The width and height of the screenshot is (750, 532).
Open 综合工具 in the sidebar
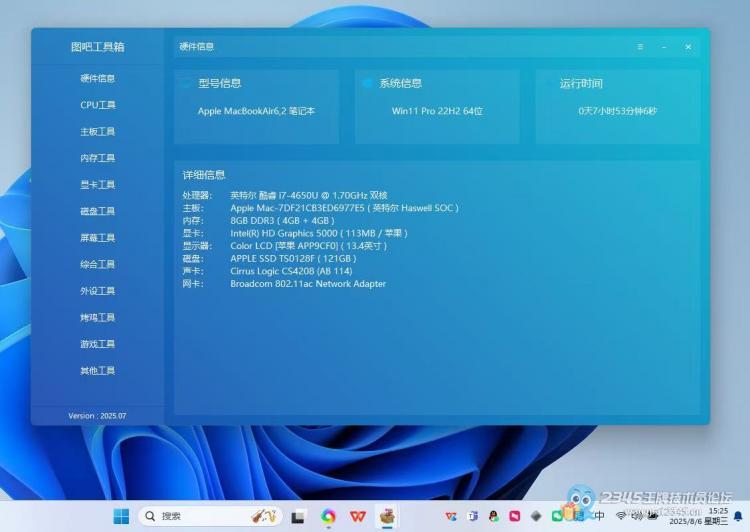click(98, 264)
